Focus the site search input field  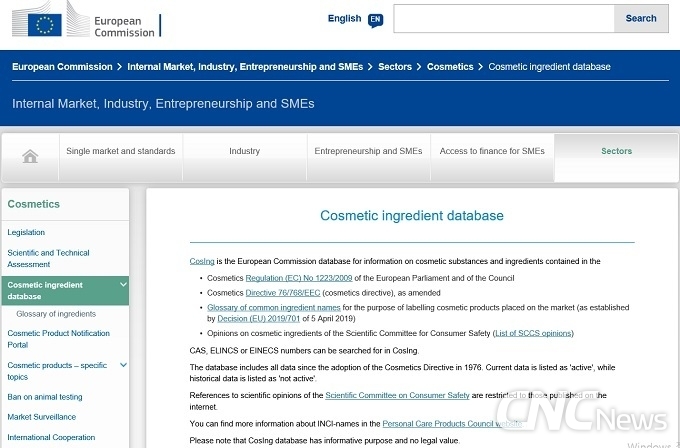tap(503, 19)
